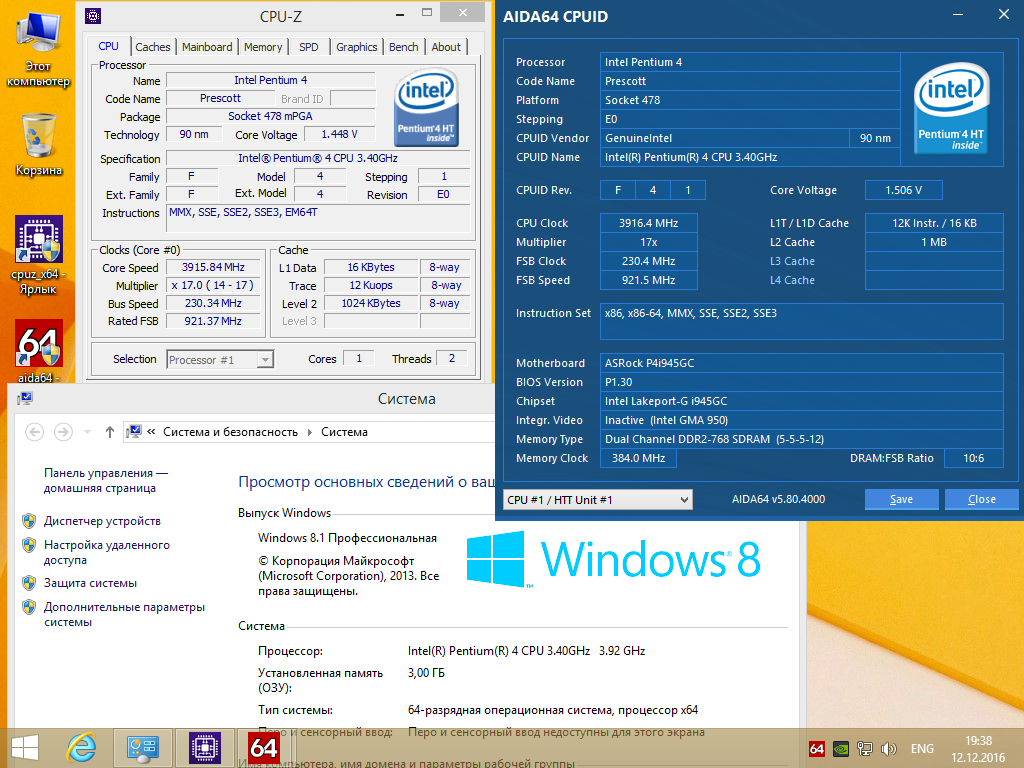This screenshot has width=1024, height=768.
Task: Switch to the Graphics tab in CPU-Z
Action: click(x=357, y=47)
